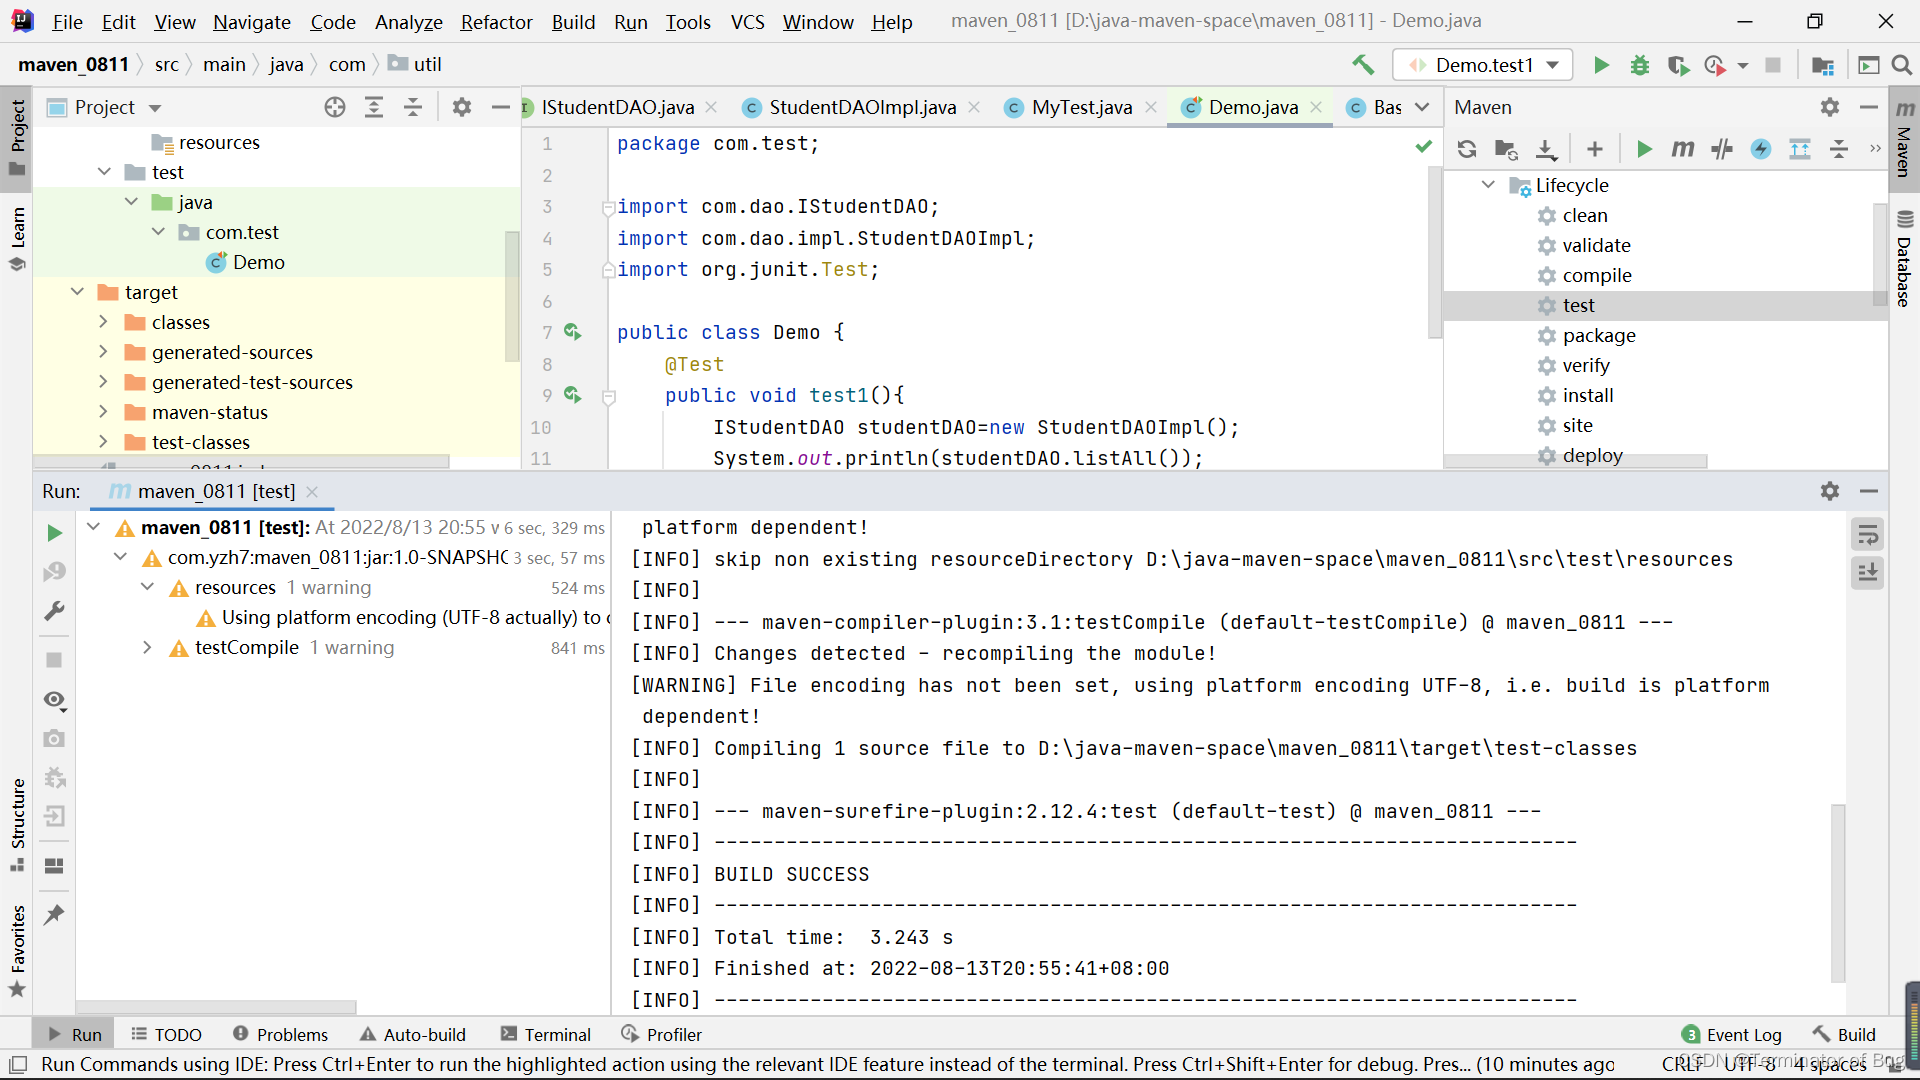Open the Event Log
Screen dimensions: 1920x1080
point(1732,1035)
